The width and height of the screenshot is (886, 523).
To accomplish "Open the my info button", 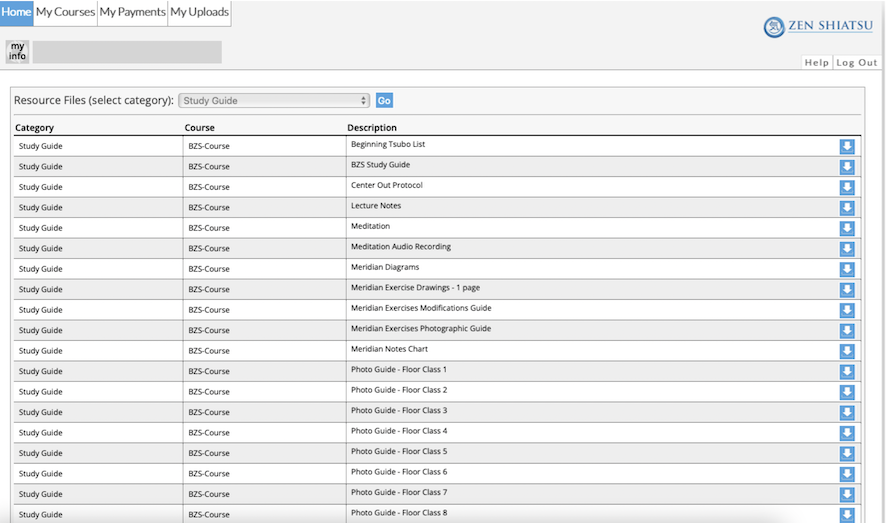I will 18,51.
